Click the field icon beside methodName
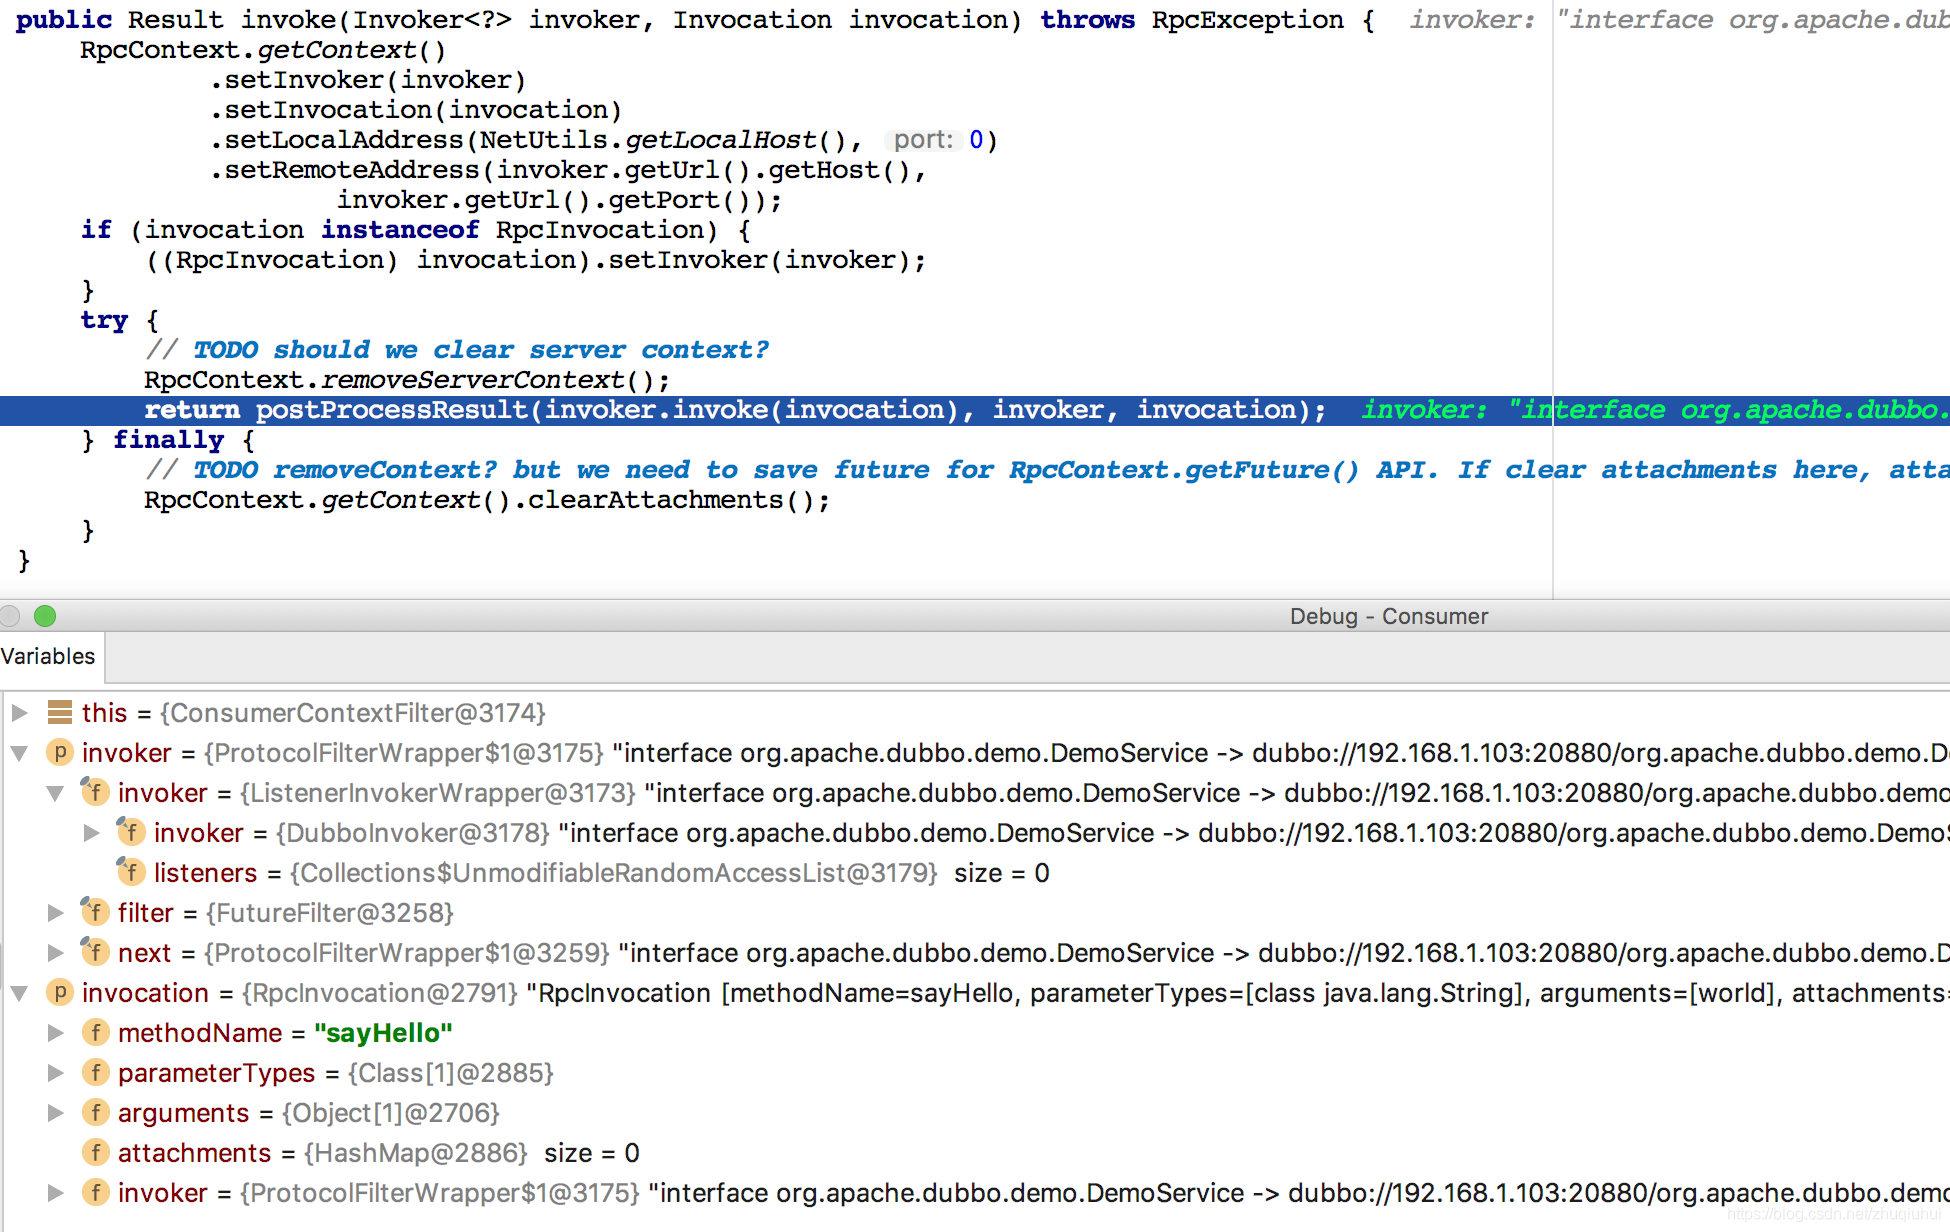The height and width of the screenshot is (1232, 1950). click(96, 1033)
